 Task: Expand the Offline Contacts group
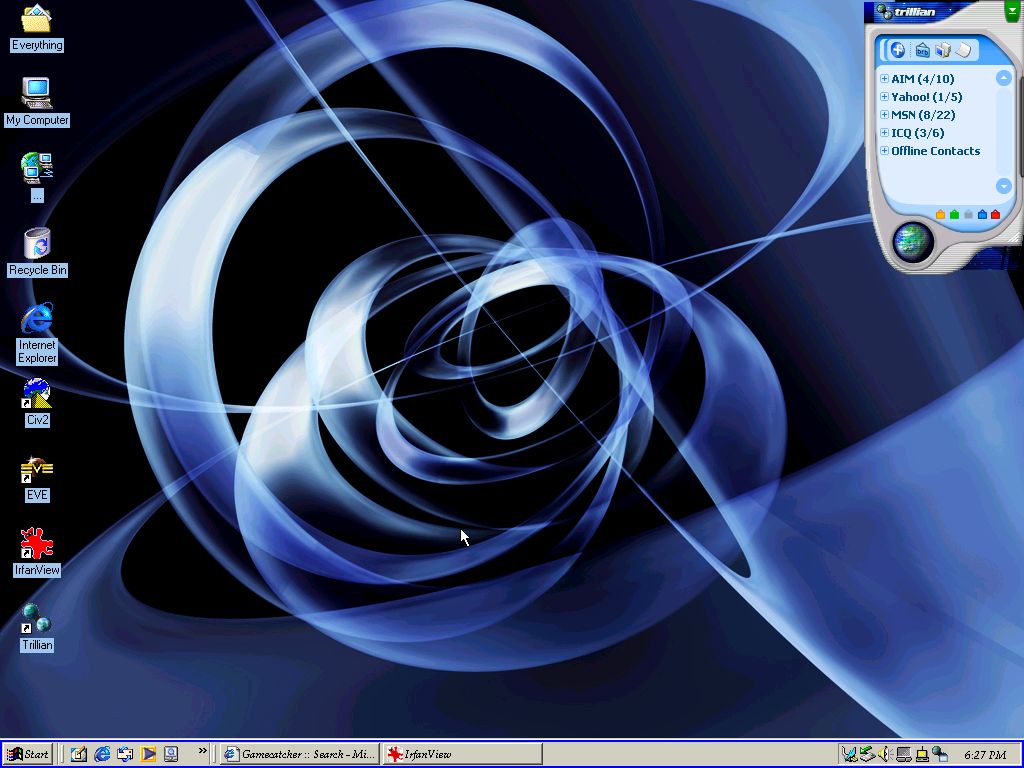(x=884, y=150)
